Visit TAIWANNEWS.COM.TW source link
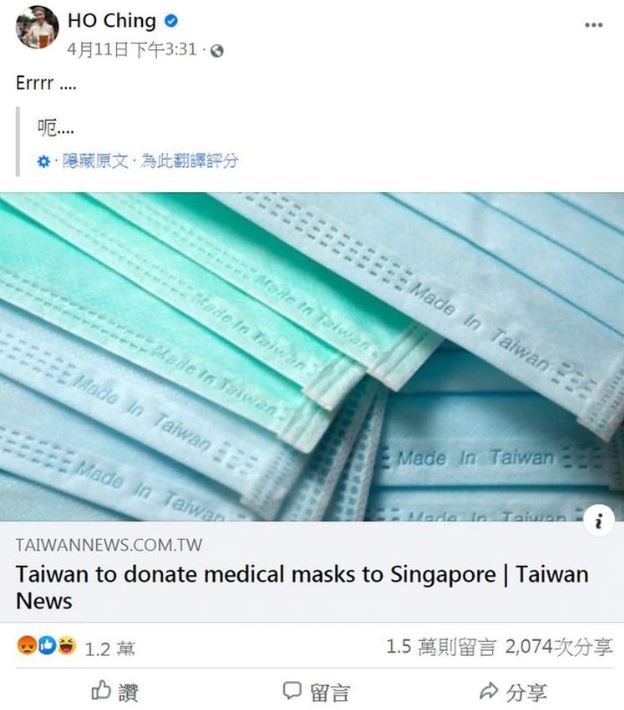This screenshot has height=710, width=624. 109,545
